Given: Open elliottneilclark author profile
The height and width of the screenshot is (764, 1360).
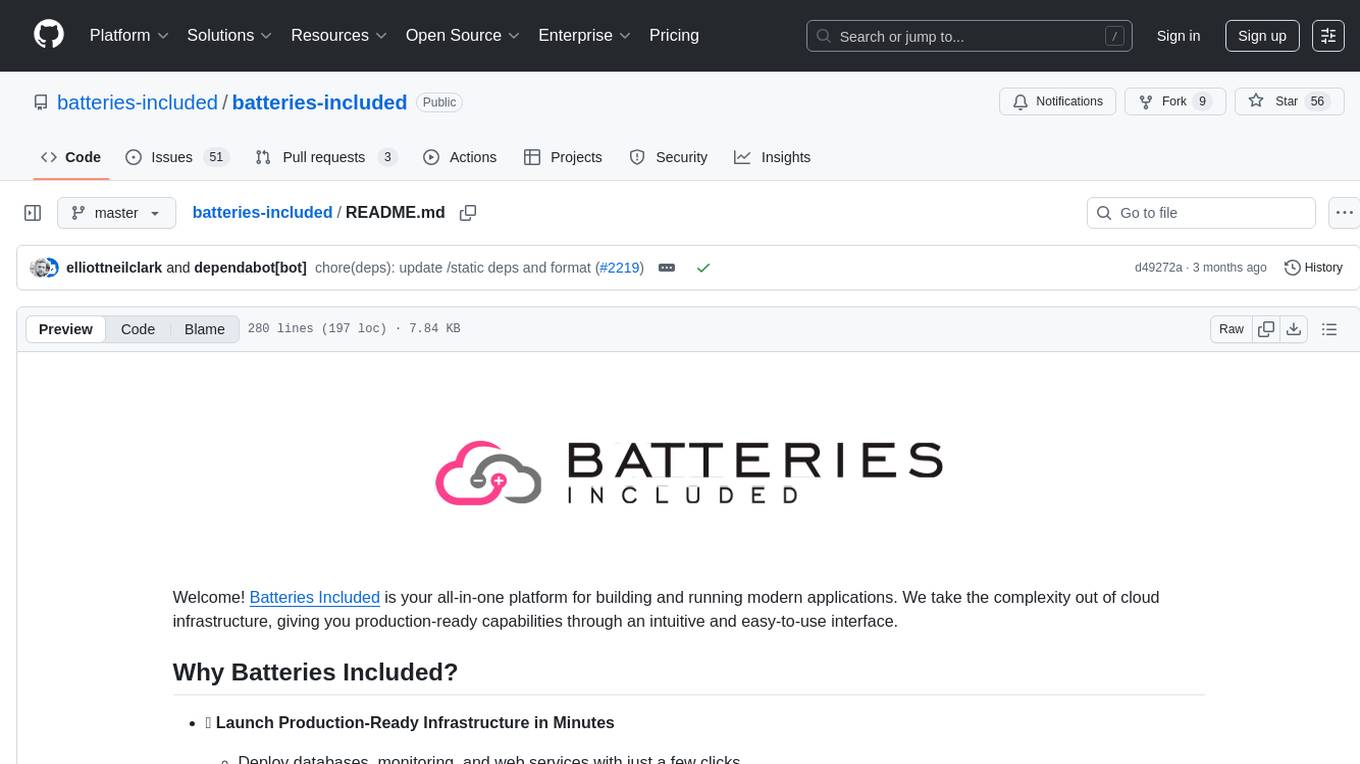Looking at the screenshot, I should click(x=114, y=268).
